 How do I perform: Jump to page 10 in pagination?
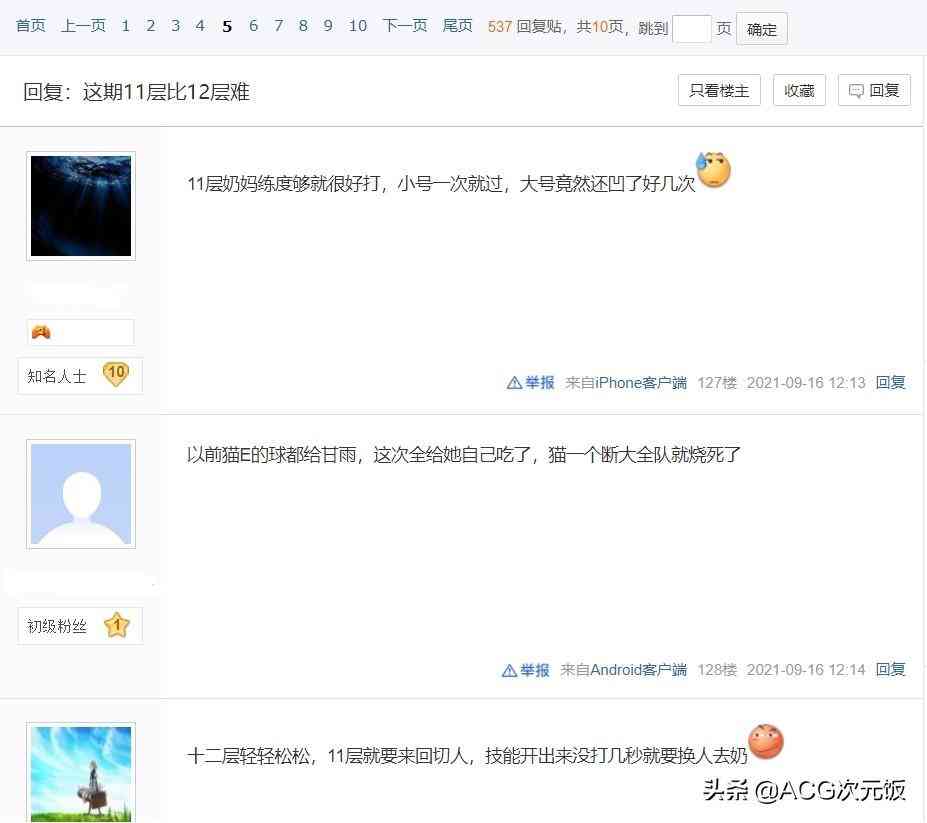(358, 26)
